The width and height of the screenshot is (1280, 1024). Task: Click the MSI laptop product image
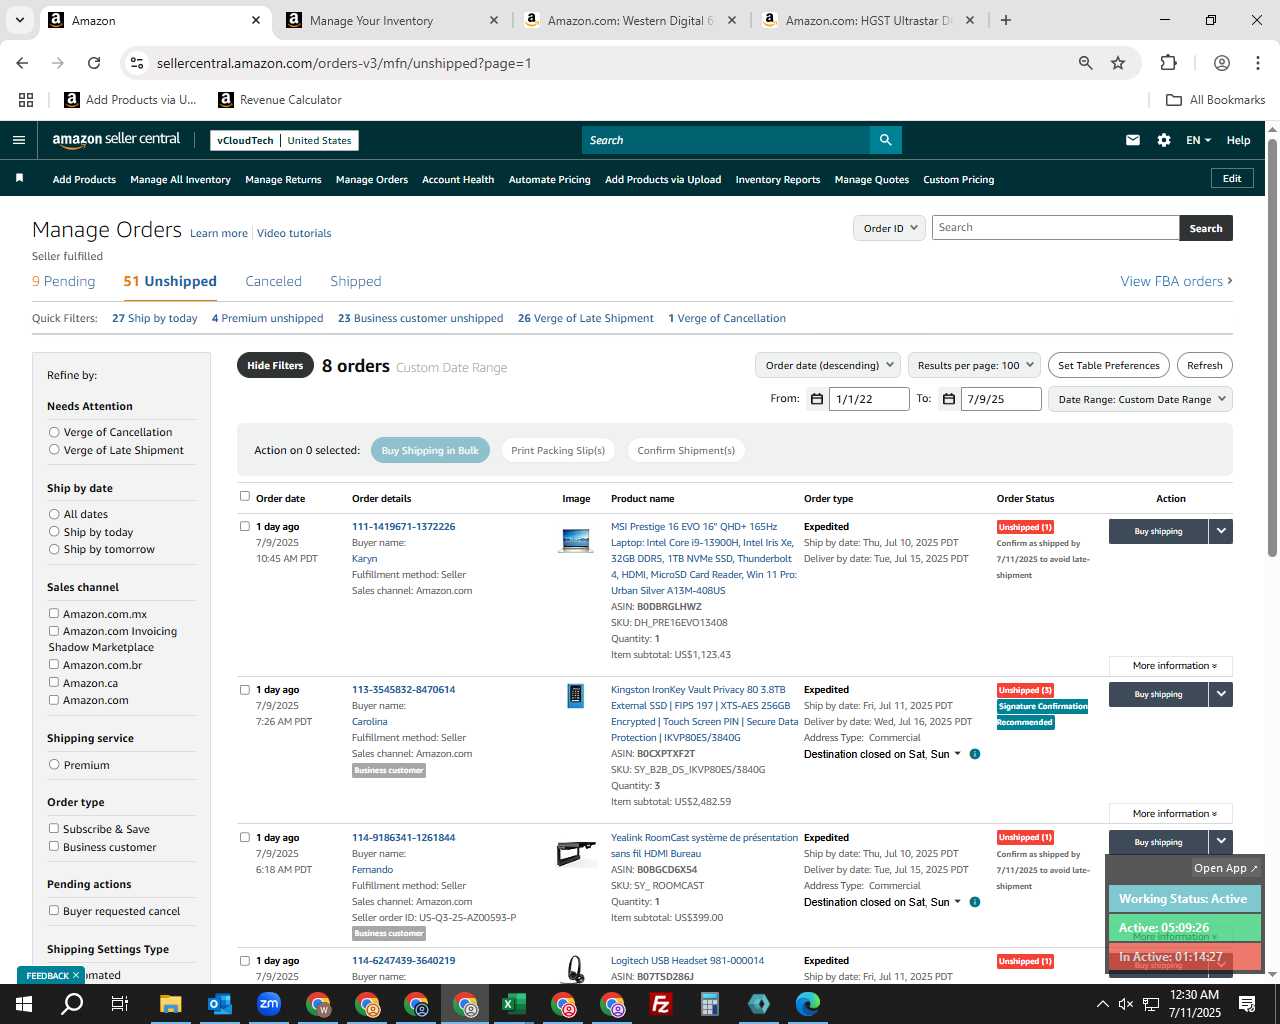pos(576,540)
